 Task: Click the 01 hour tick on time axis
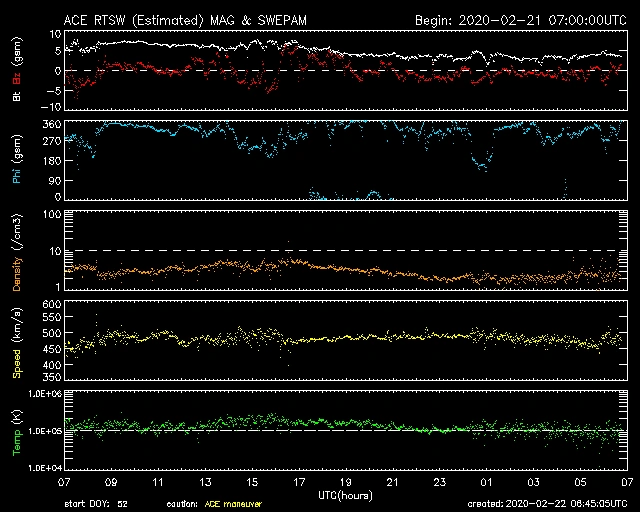click(x=486, y=482)
